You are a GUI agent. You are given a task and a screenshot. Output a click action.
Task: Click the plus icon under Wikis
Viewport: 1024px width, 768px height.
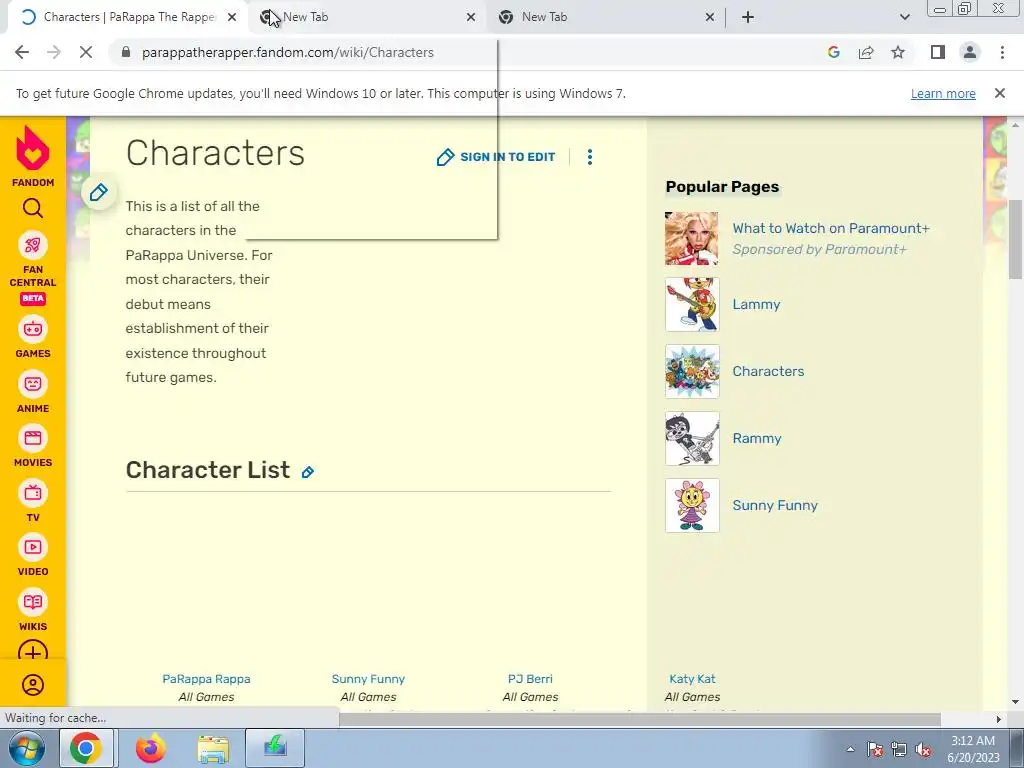33,652
